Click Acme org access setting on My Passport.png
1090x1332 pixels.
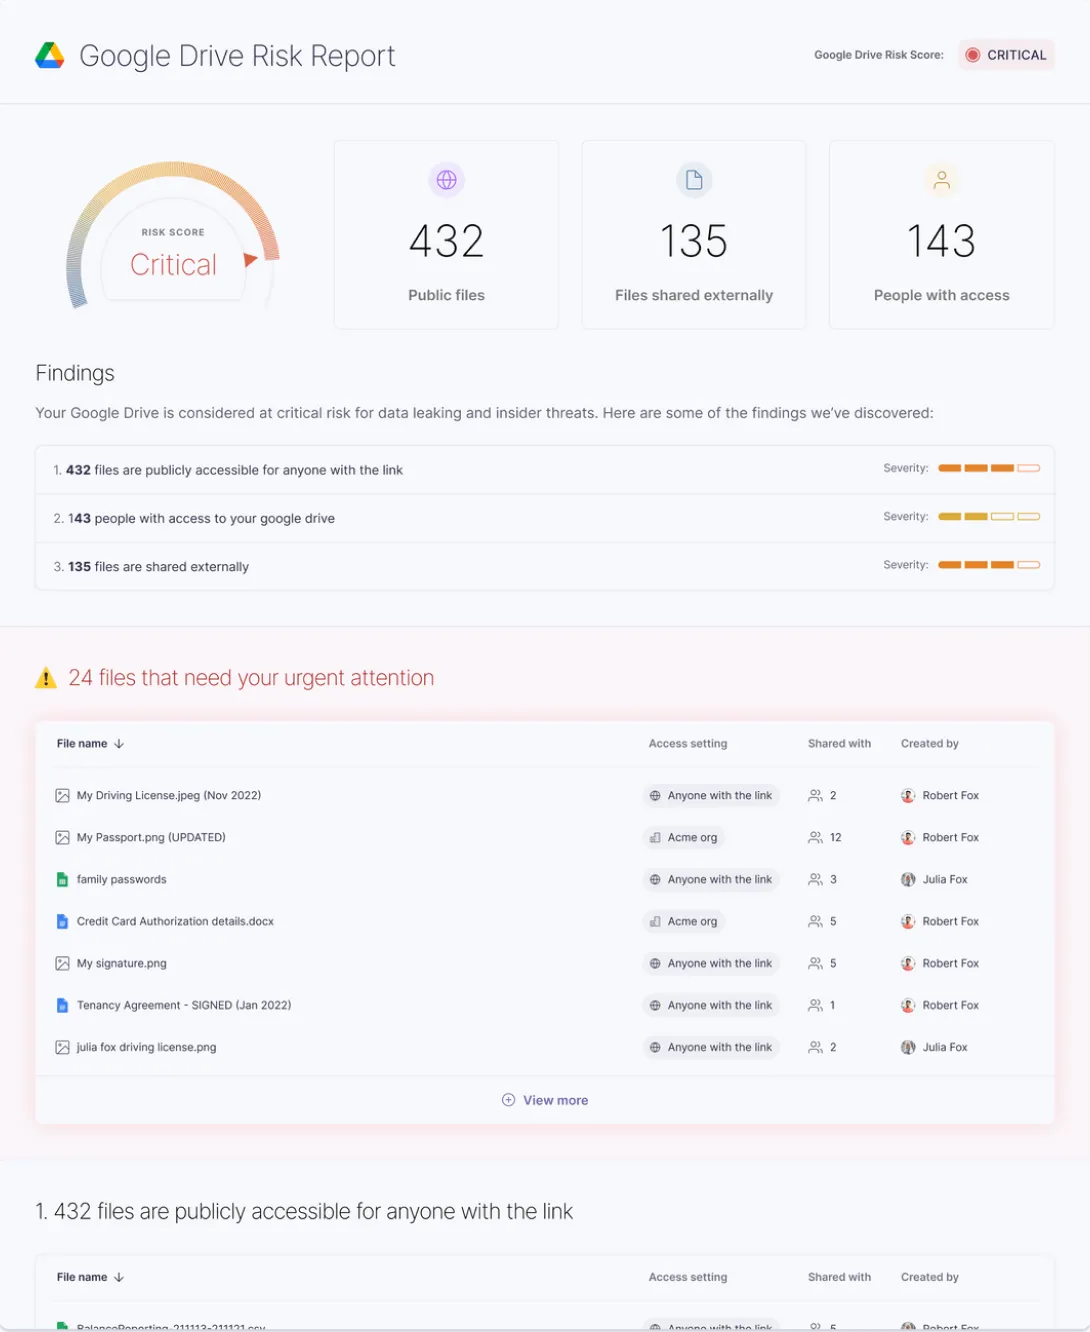[x=684, y=838]
